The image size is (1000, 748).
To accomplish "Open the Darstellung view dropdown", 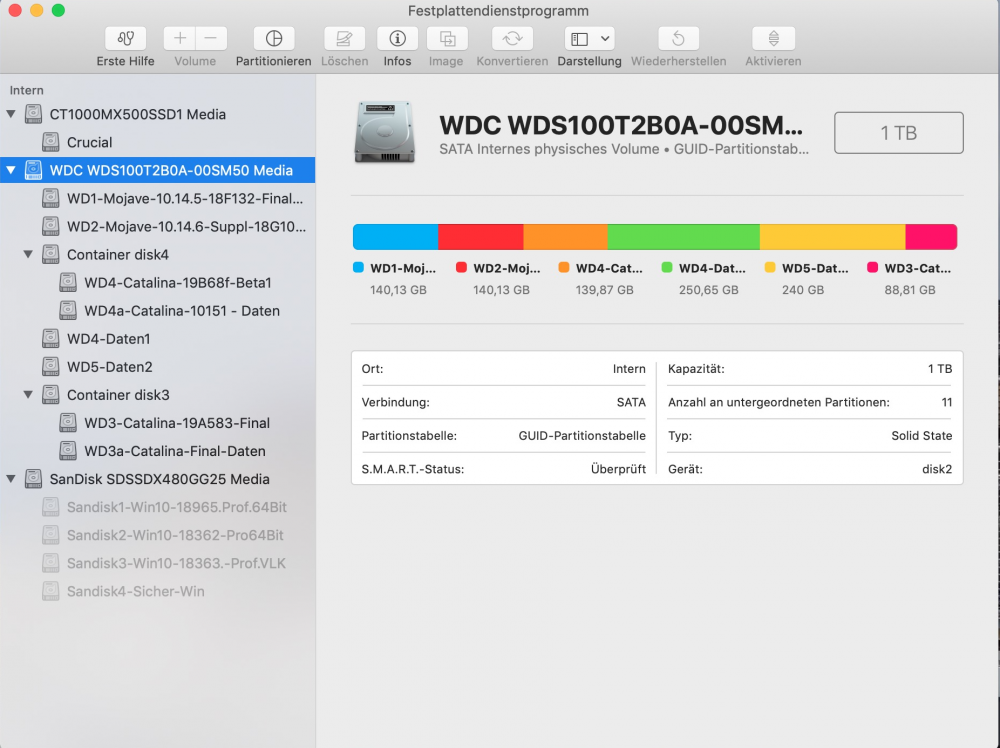I will click(x=589, y=39).
